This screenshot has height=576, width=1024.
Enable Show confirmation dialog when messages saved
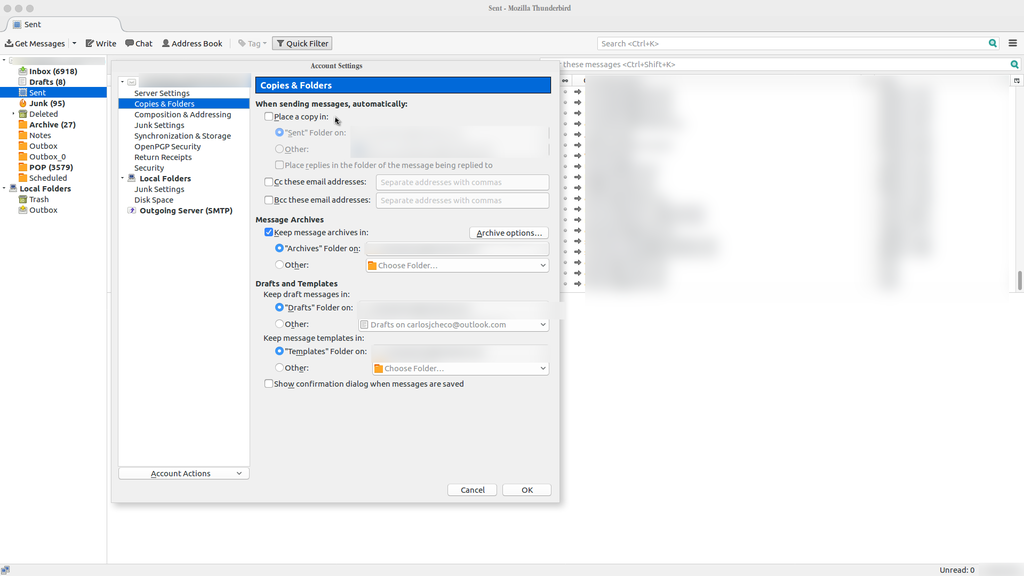click(x=269, y=384)
